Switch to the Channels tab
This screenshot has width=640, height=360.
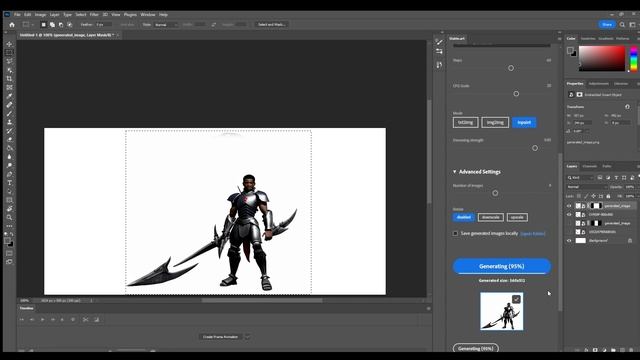(589, 166)
